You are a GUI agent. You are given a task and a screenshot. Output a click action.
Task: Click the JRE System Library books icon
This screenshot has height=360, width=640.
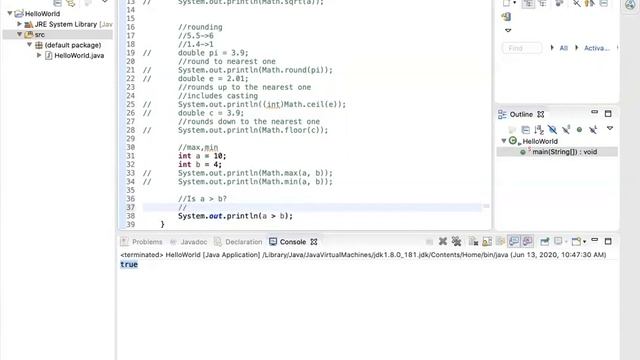(29, 24)
